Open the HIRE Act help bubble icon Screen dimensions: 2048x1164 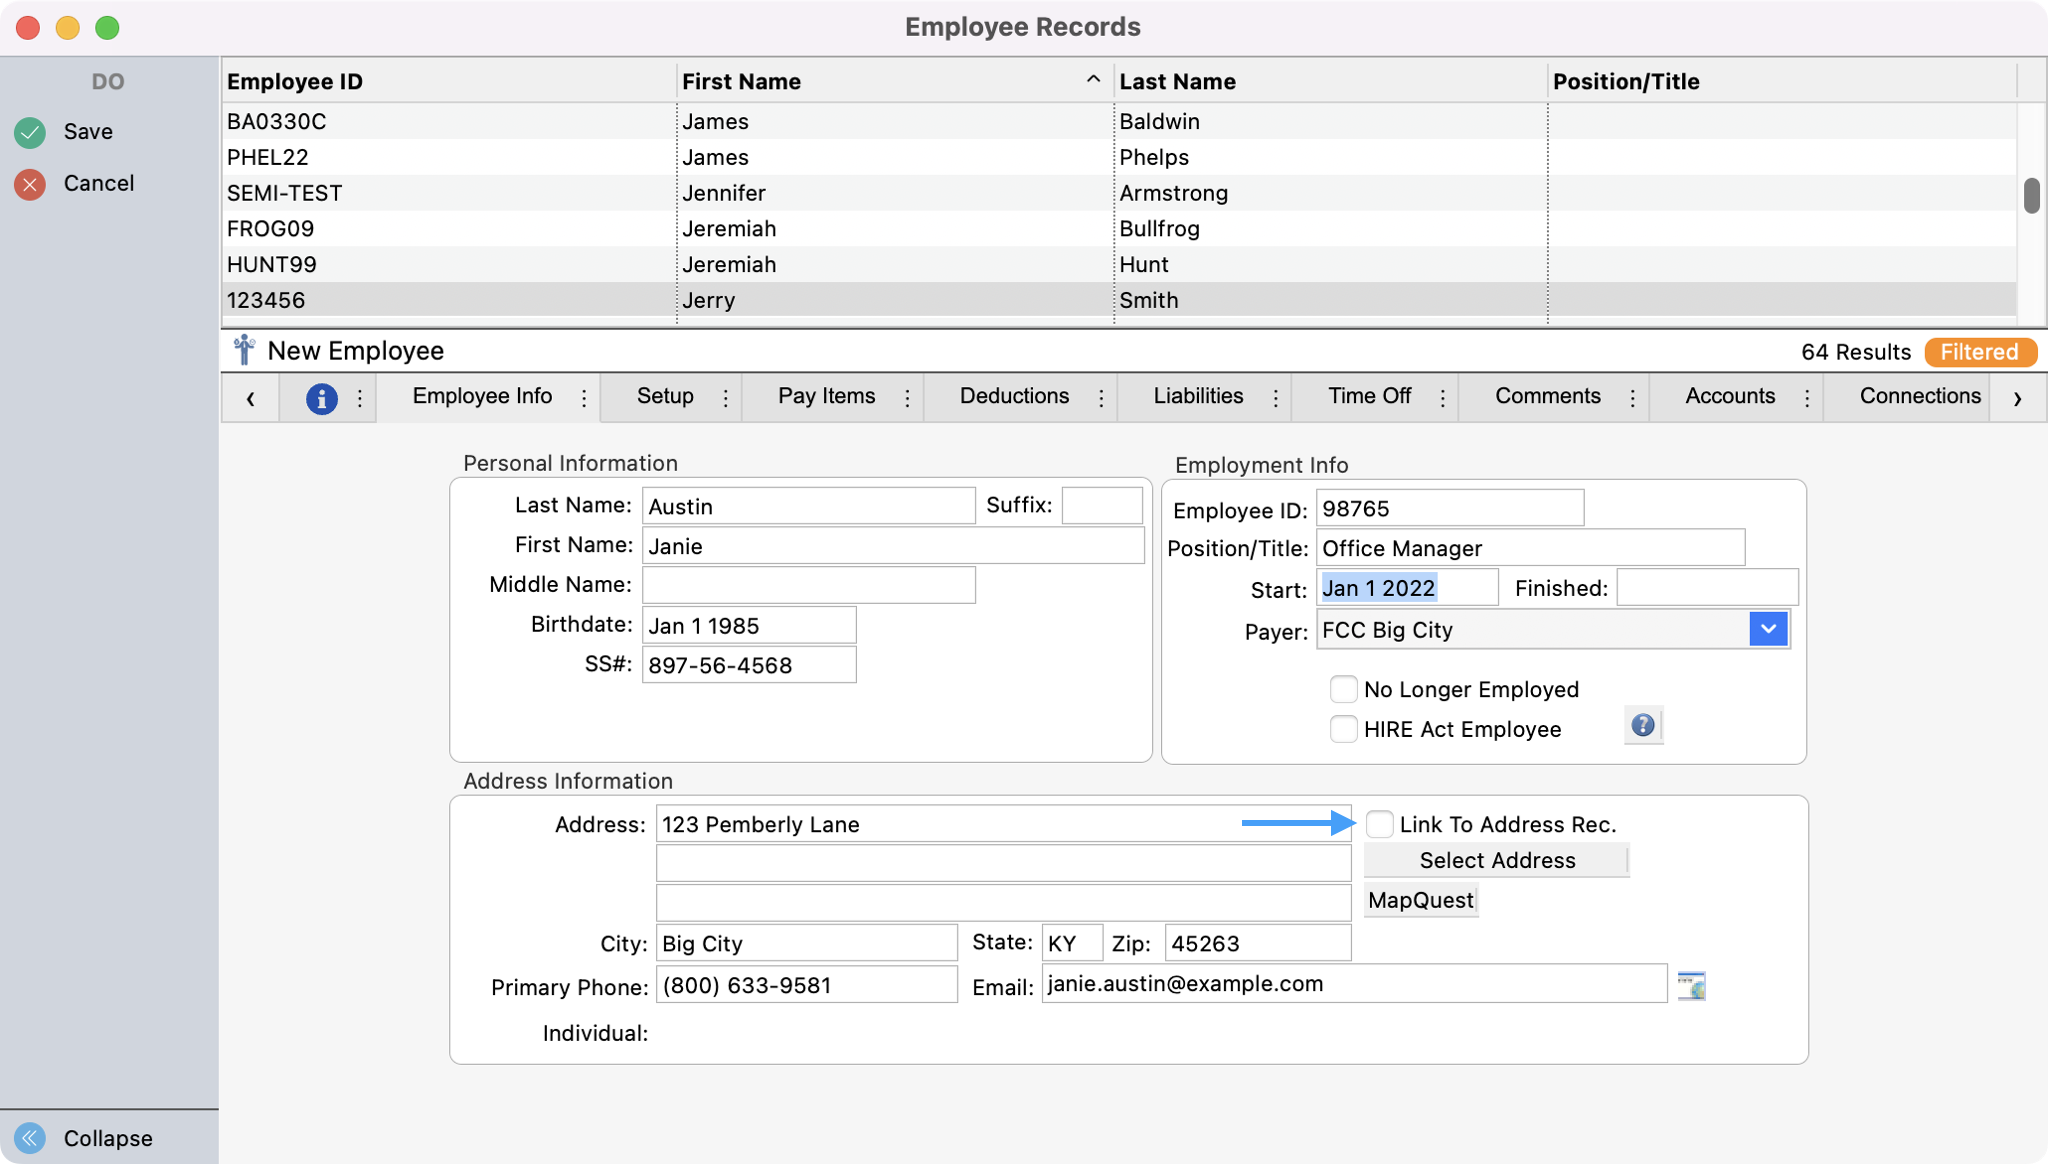pos(1641,725)
